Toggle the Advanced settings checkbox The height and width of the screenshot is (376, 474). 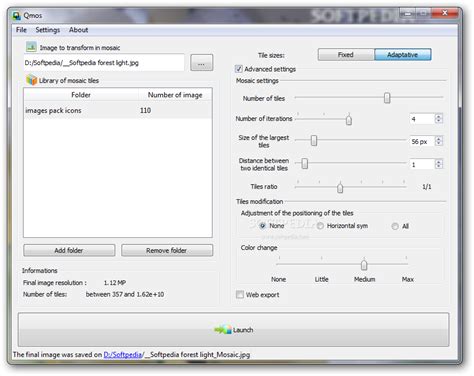click(x=239, y=69)
